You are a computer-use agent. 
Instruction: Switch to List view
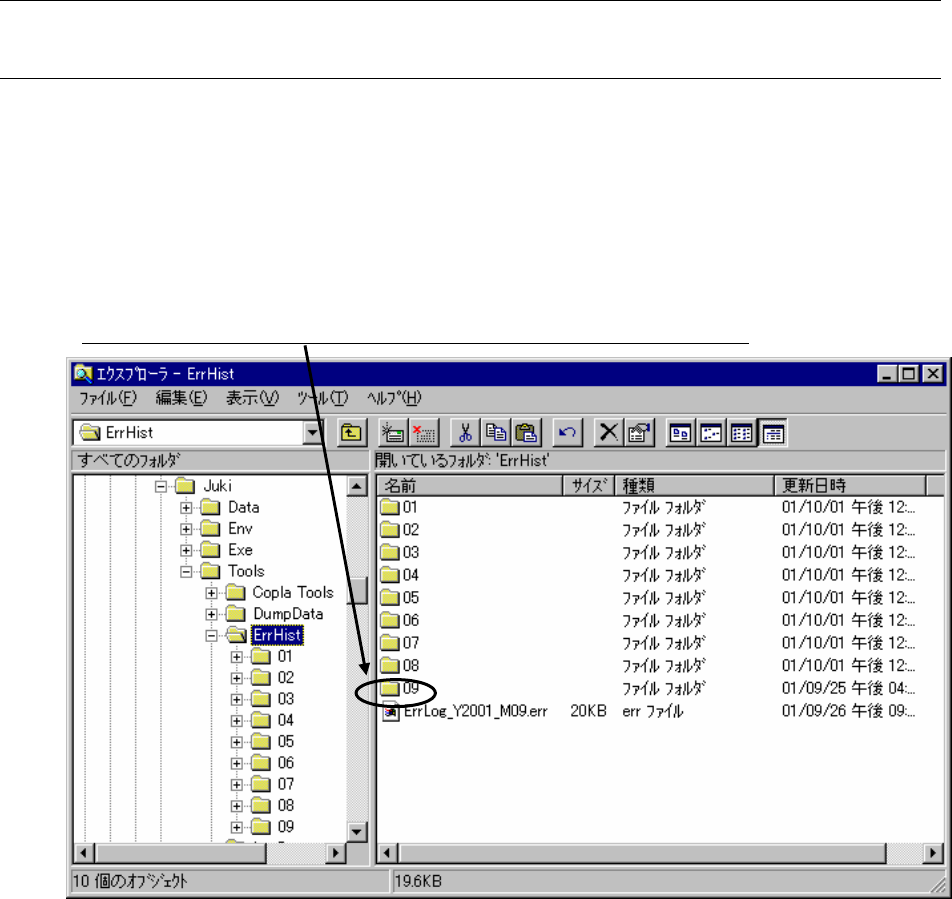[741, 433]
